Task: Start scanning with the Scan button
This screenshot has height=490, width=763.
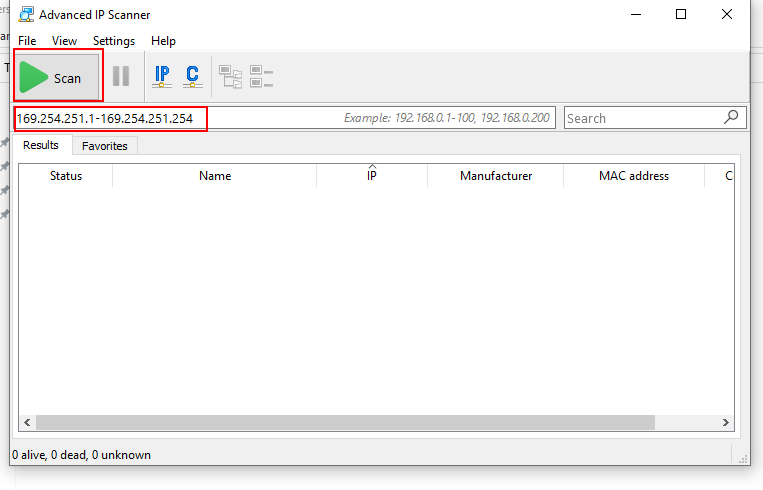Action: click(x=58, y=76)
